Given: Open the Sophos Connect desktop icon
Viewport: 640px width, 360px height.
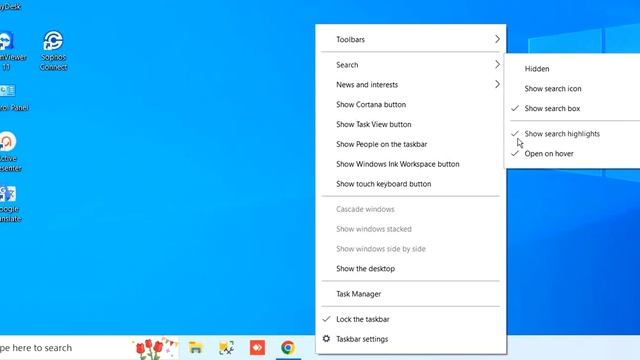Looking at the screenshot, I should pyautogui.click(x=53, y=50).
